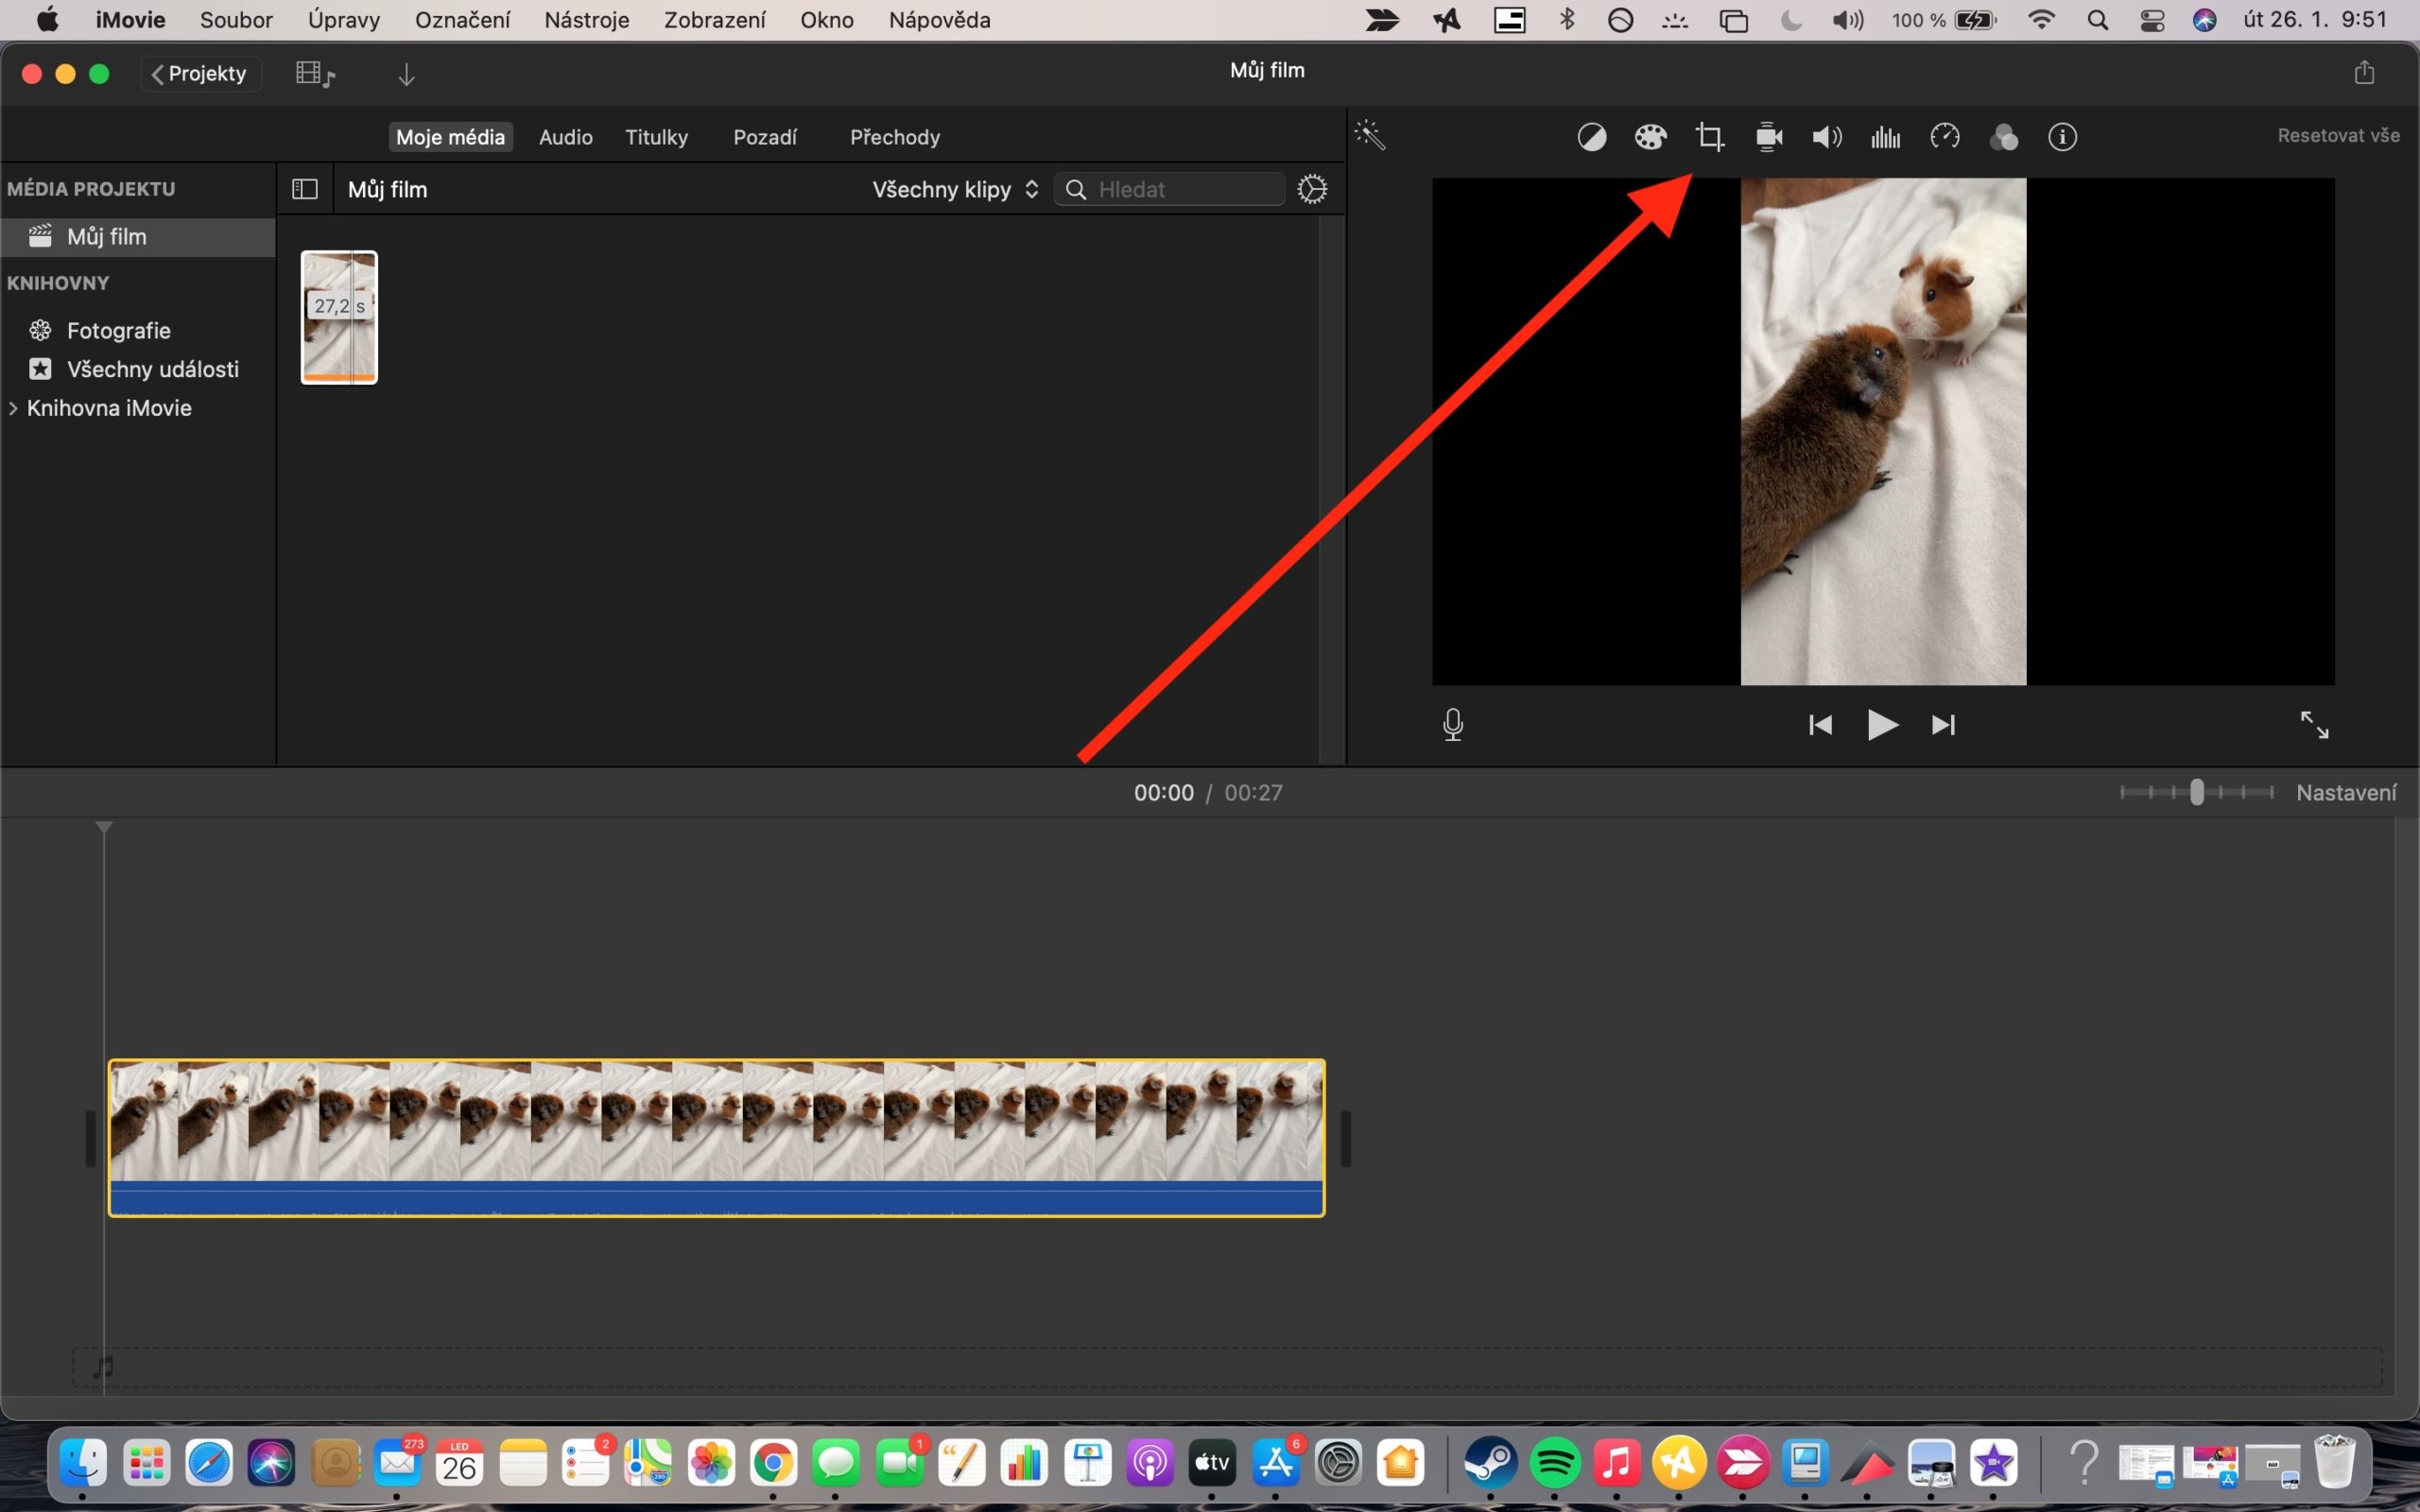The height and width of the screenshot is (1512, 2420).
Task: Click Resetovat vše to reset adjustments
Action: point(2339,134)
